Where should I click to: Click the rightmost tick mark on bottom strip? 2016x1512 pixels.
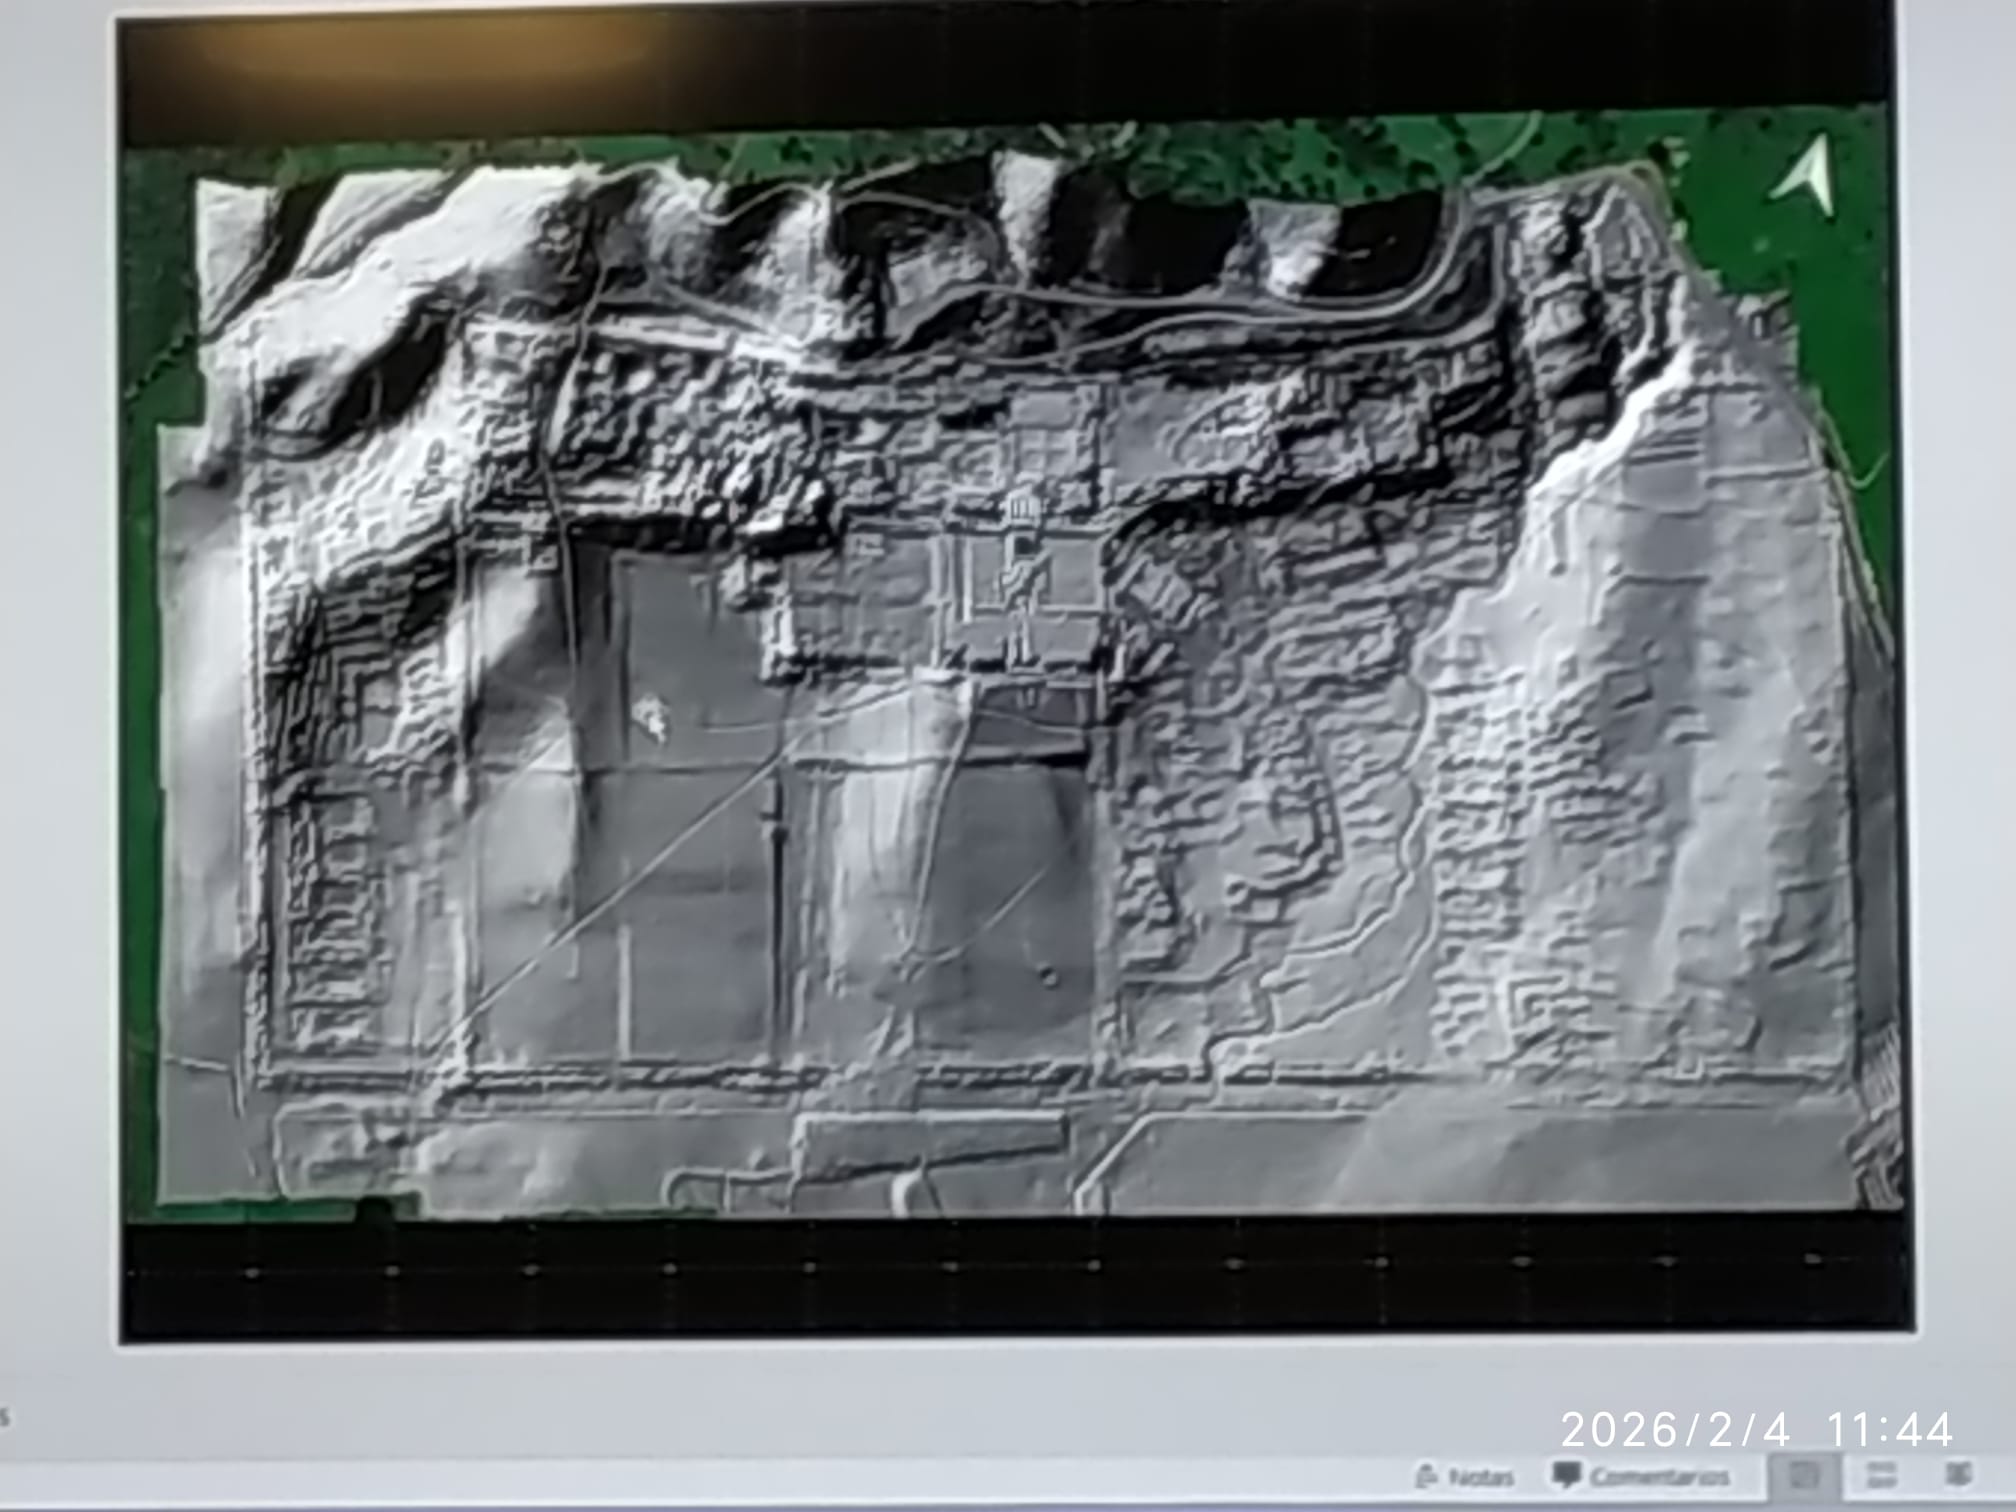[1812, 1260]
